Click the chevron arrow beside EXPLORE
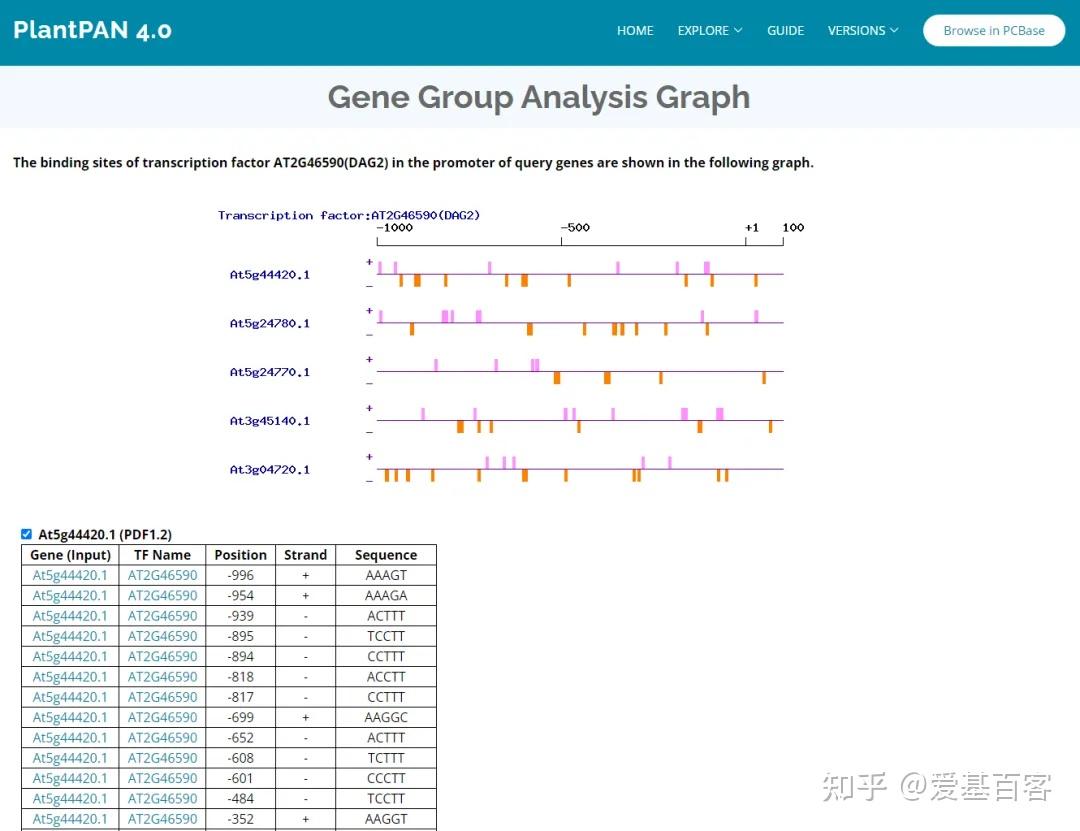This screenshot has height=831, width=1080. pos(740,31)
